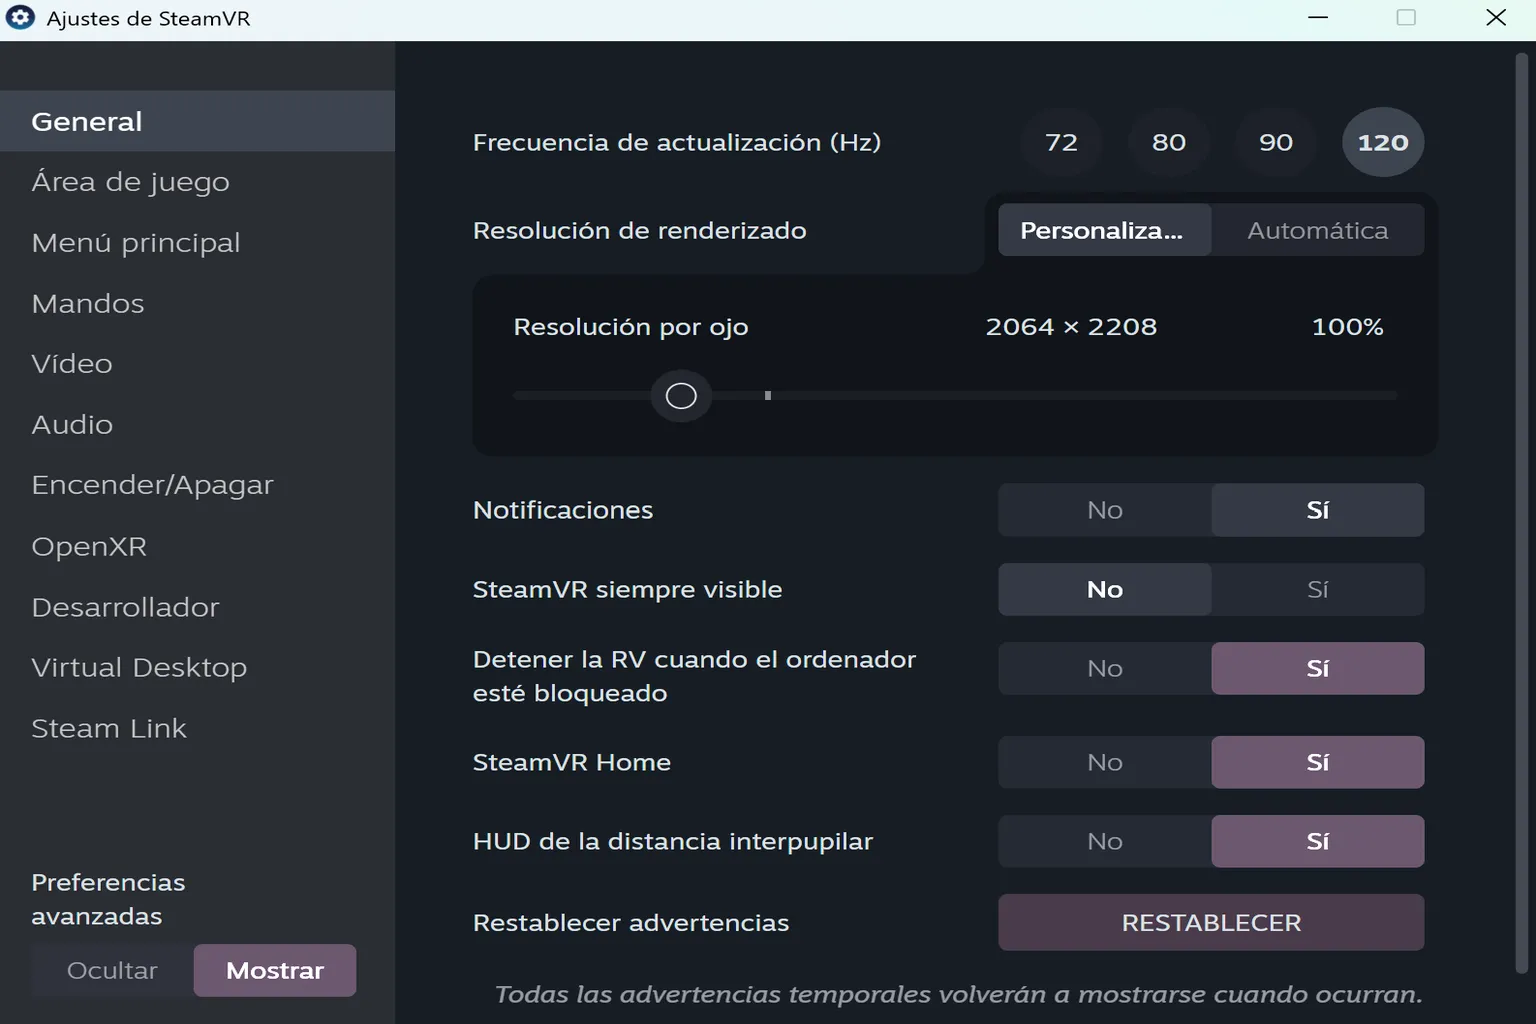Select the 120 Hz refresh rate
The width and height of the screenshot is (1536, 1024).
click(1383, 142)
